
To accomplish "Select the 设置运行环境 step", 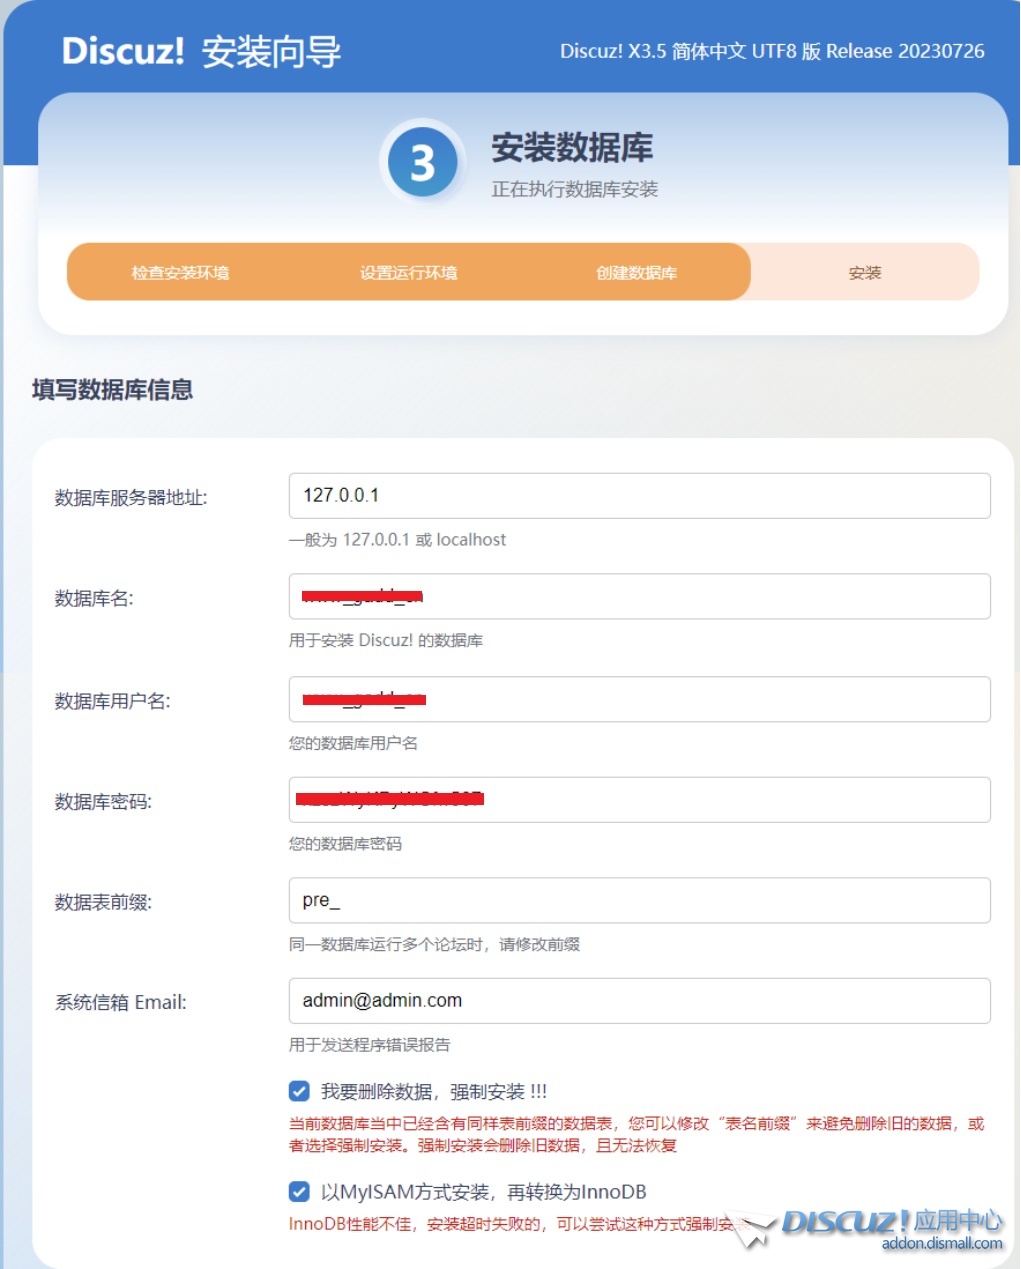I will coord(409,272).
